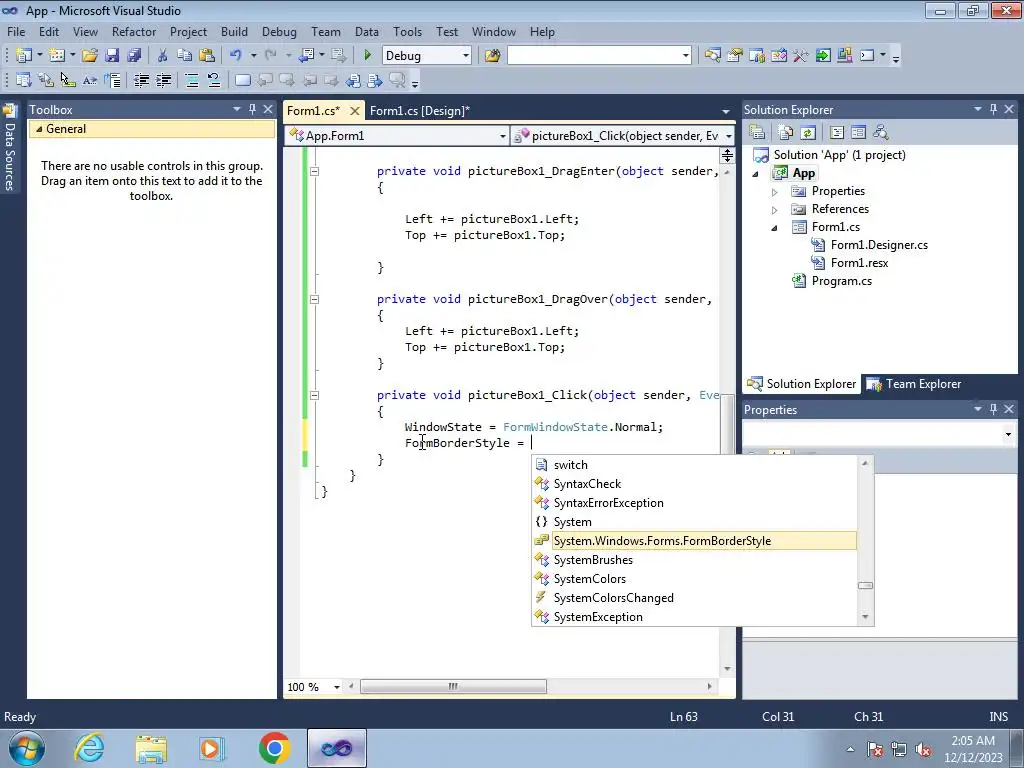Expand the References node in Solution Explorer
This screenshot has width=1024, height=768.
point(775,210)
